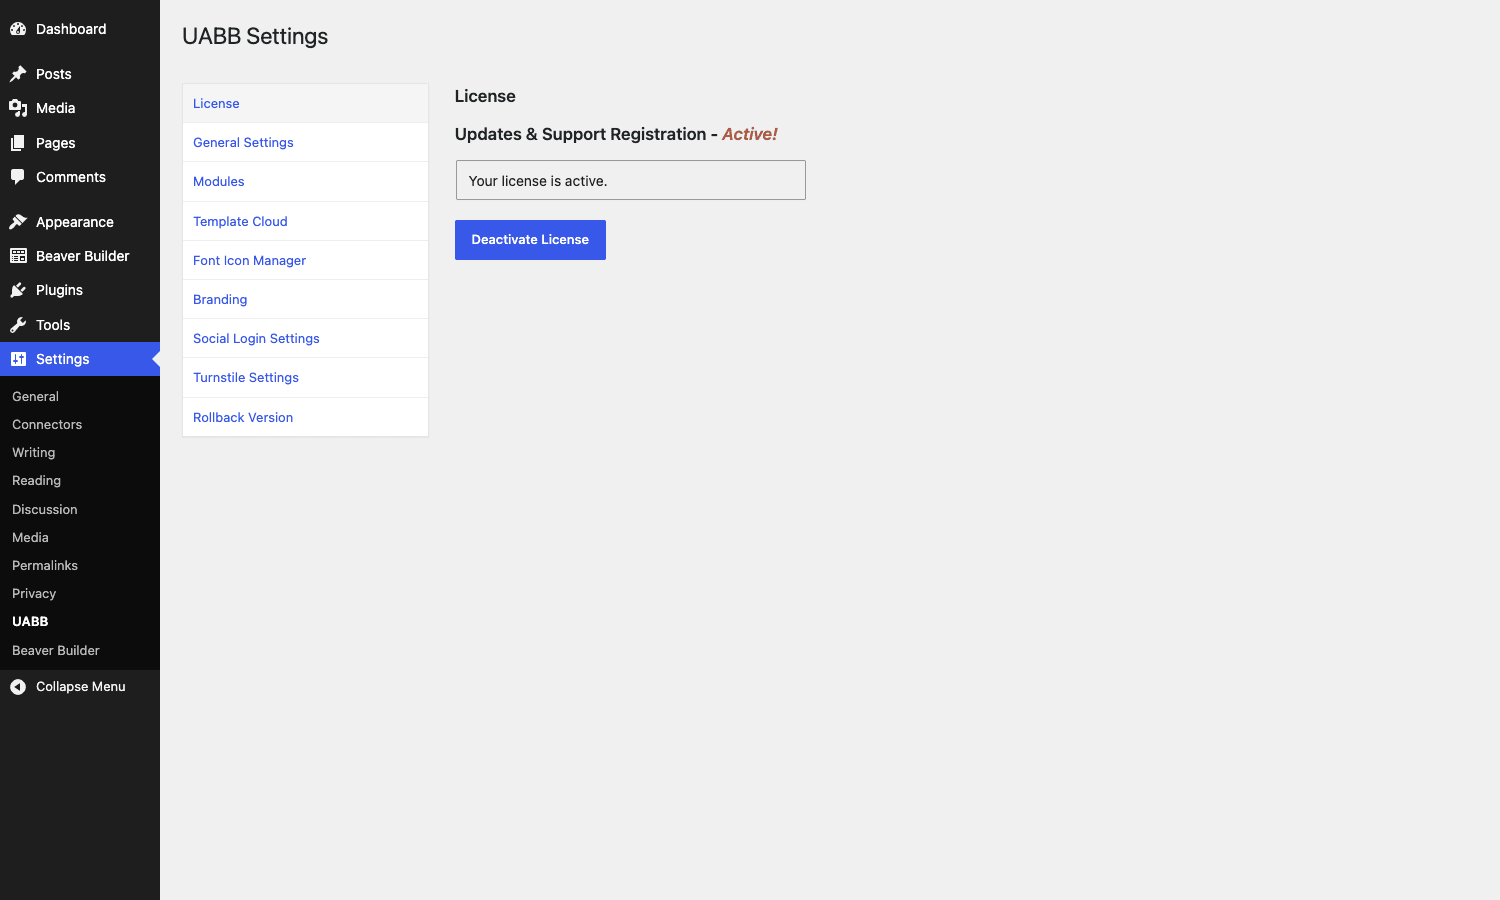This screenshot has width=1500, height=900.
Task: Open Writing settings submenu
Action: coord(33,453)
